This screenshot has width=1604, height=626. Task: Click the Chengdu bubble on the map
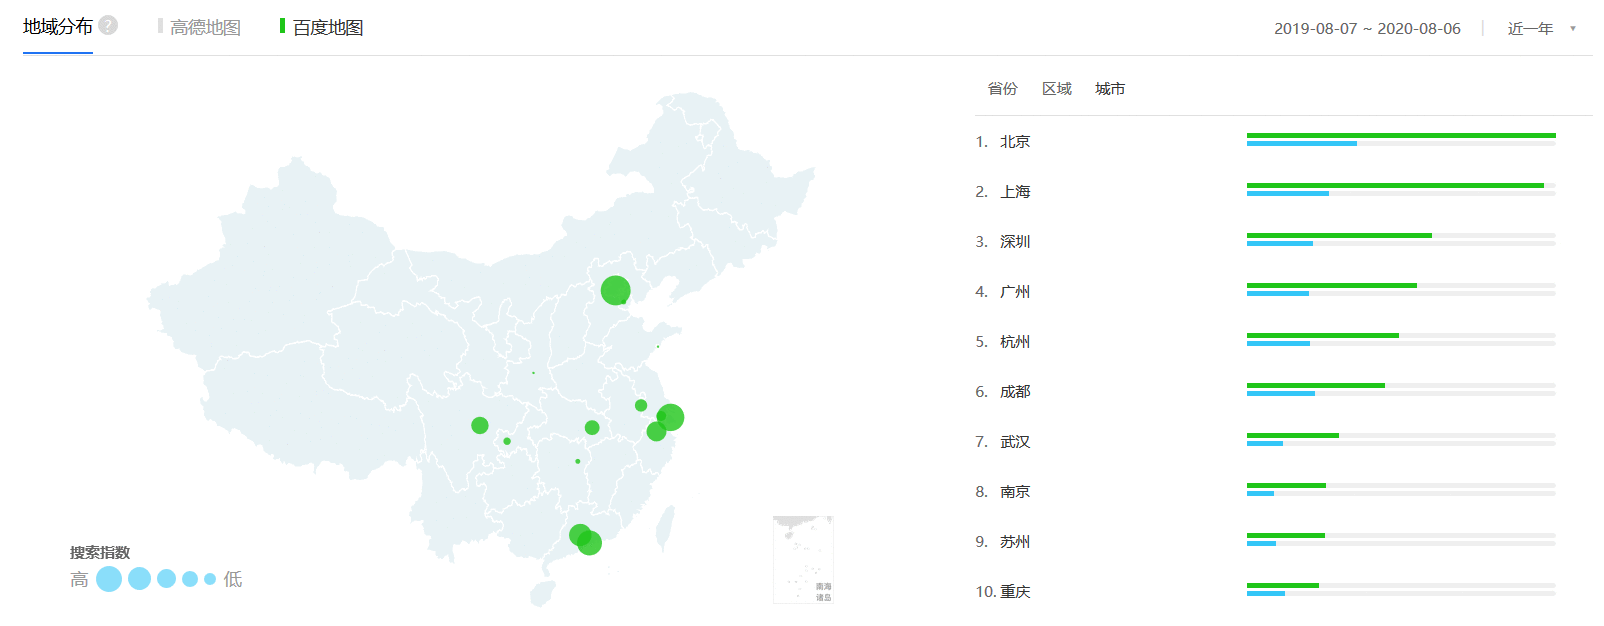pyautogui.click(x=480, y=425)
